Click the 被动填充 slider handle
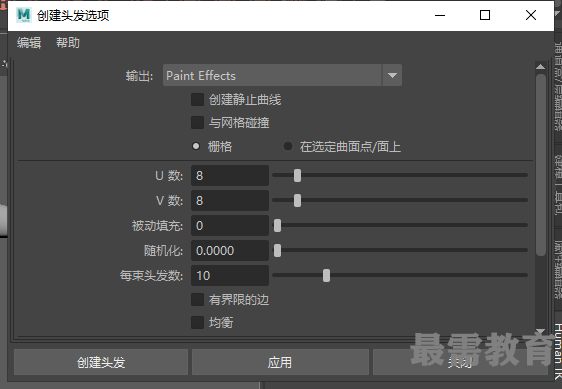The image size is (562, 389). tap(277, 226)
